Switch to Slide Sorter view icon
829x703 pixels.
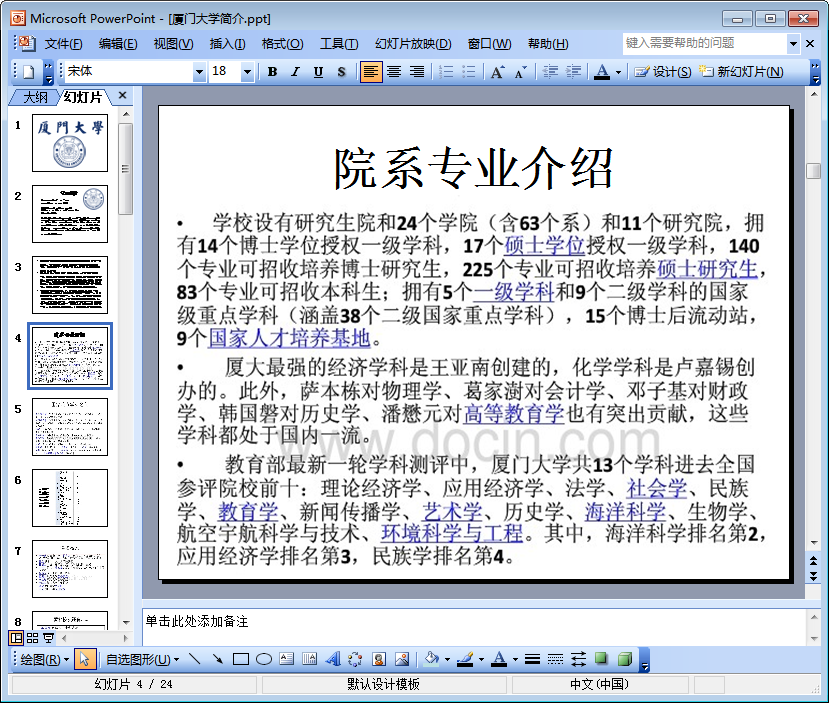click(x=32, y=638)
